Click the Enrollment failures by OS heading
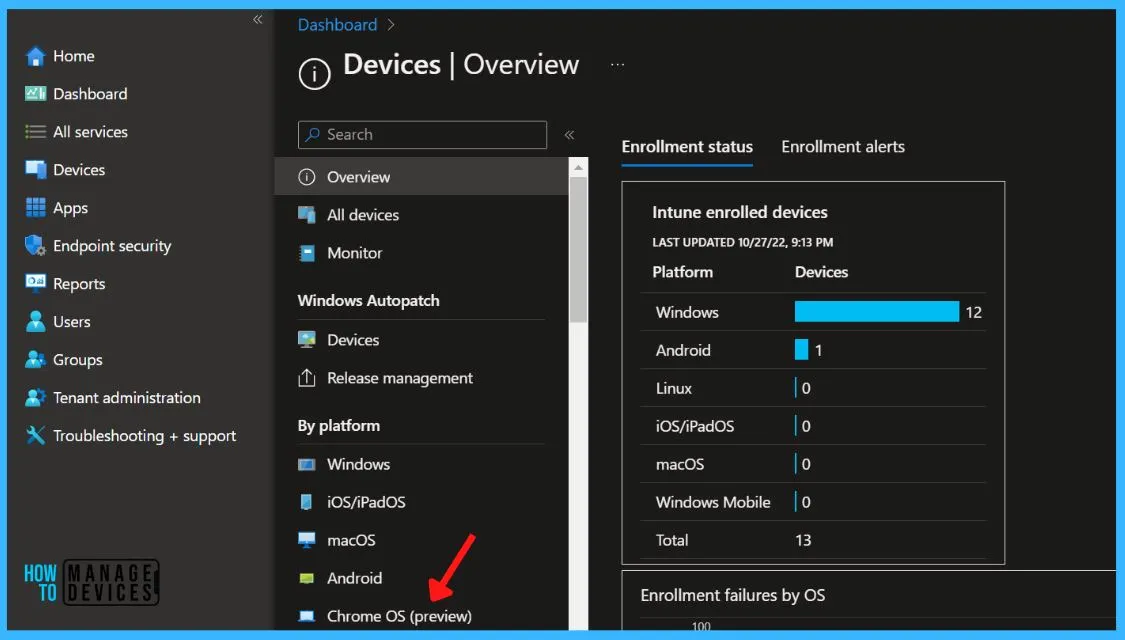Viewport: 1125px width, 640px height. 733,596
